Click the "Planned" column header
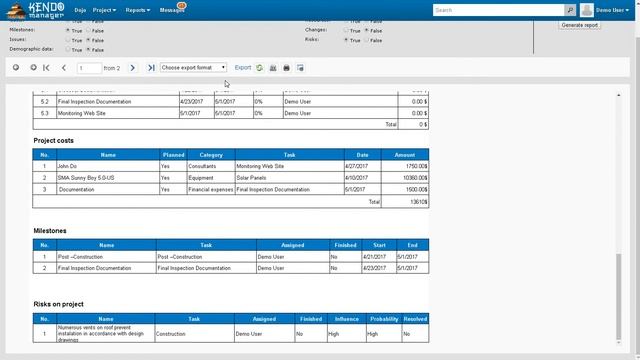The image size is (640, 360). 173,155
